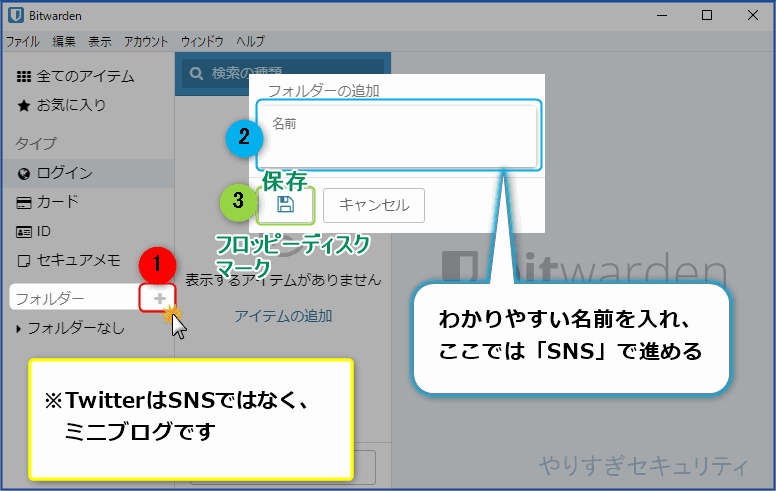Image resolution: width=776 pixels, height=491 pixels.
Task: Click the キャンセル button
Action: click(374, 205)
